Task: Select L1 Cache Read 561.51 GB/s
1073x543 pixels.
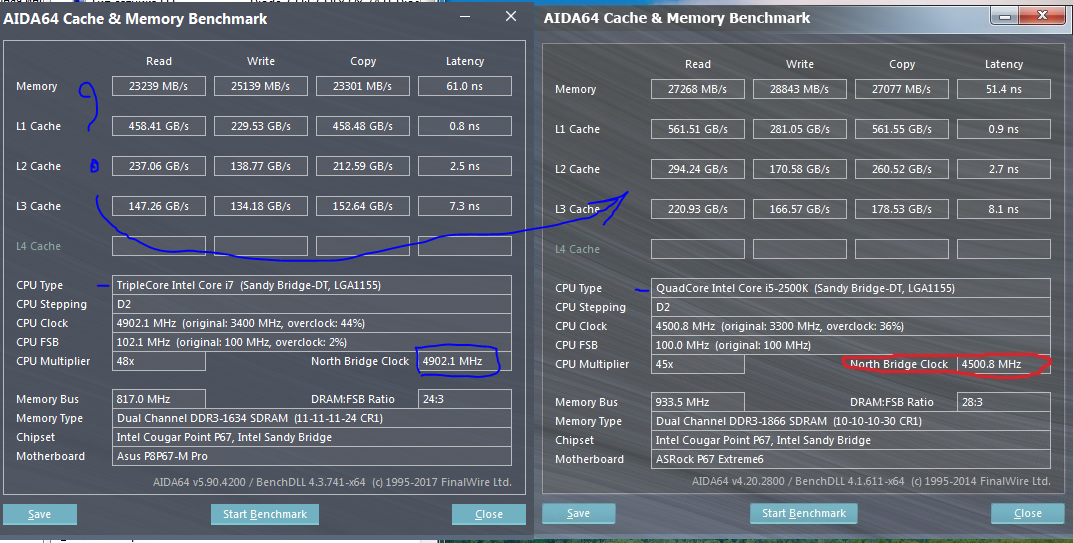Action: click(x=697, y=129)
